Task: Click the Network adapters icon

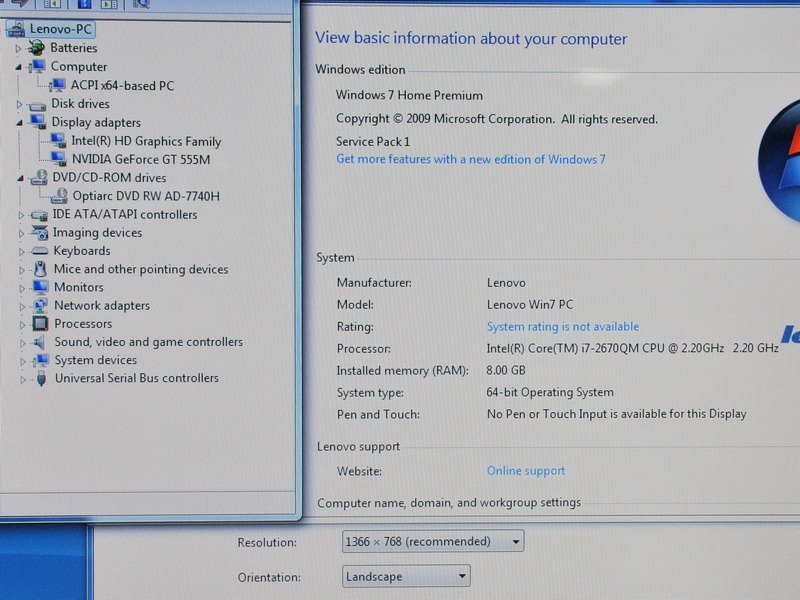Action: [x=40, y=305]
